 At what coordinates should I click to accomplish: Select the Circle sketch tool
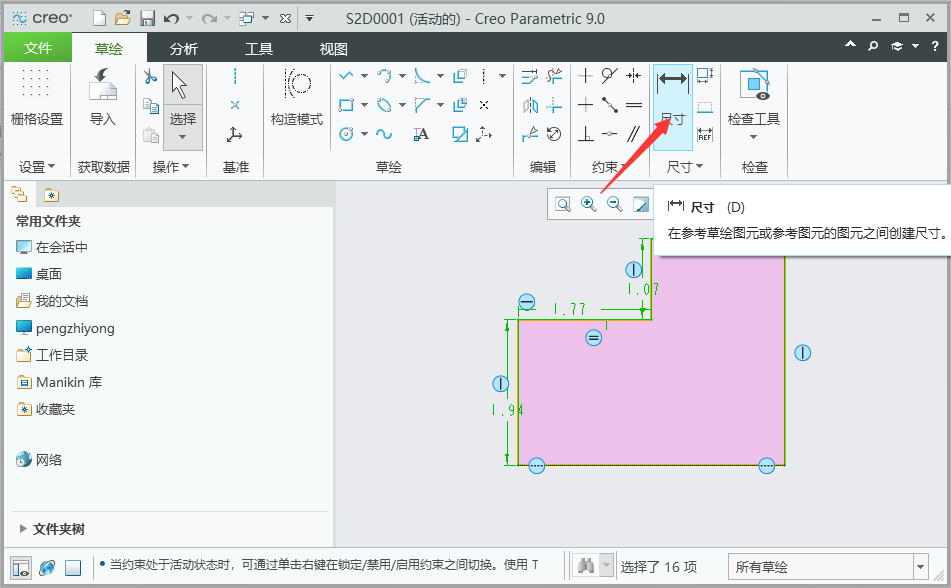(x=346, y=134)
